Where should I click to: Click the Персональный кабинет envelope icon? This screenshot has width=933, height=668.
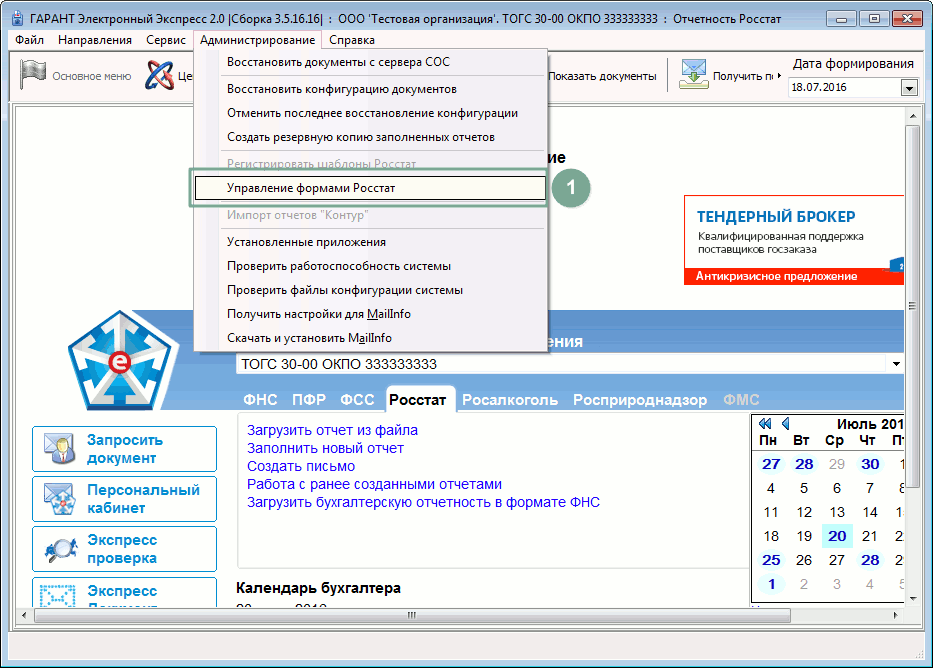(x=60, y=498)
